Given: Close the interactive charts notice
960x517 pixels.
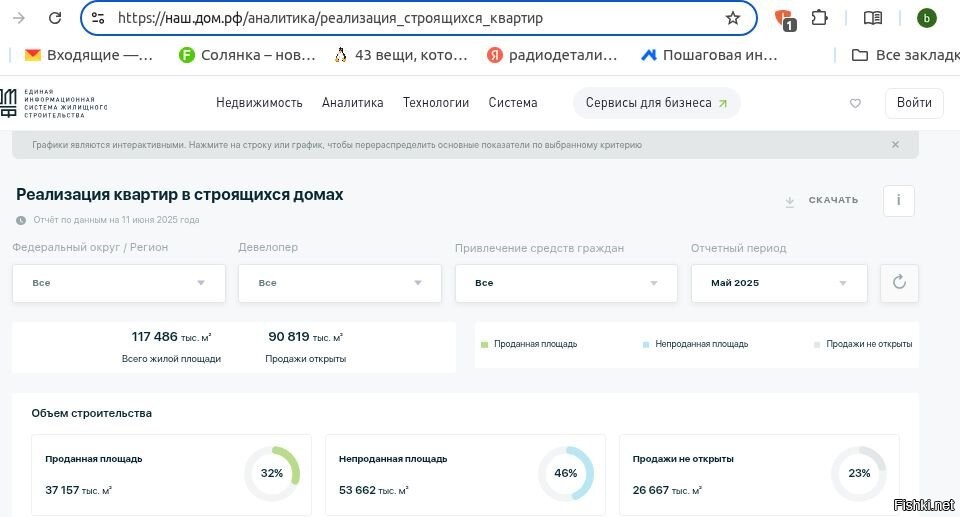Looking at the screenshot, I should point(895,145).
